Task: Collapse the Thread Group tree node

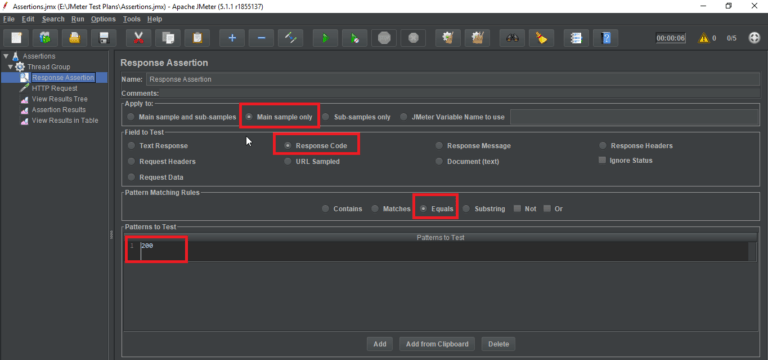Action: pos(10,67)
